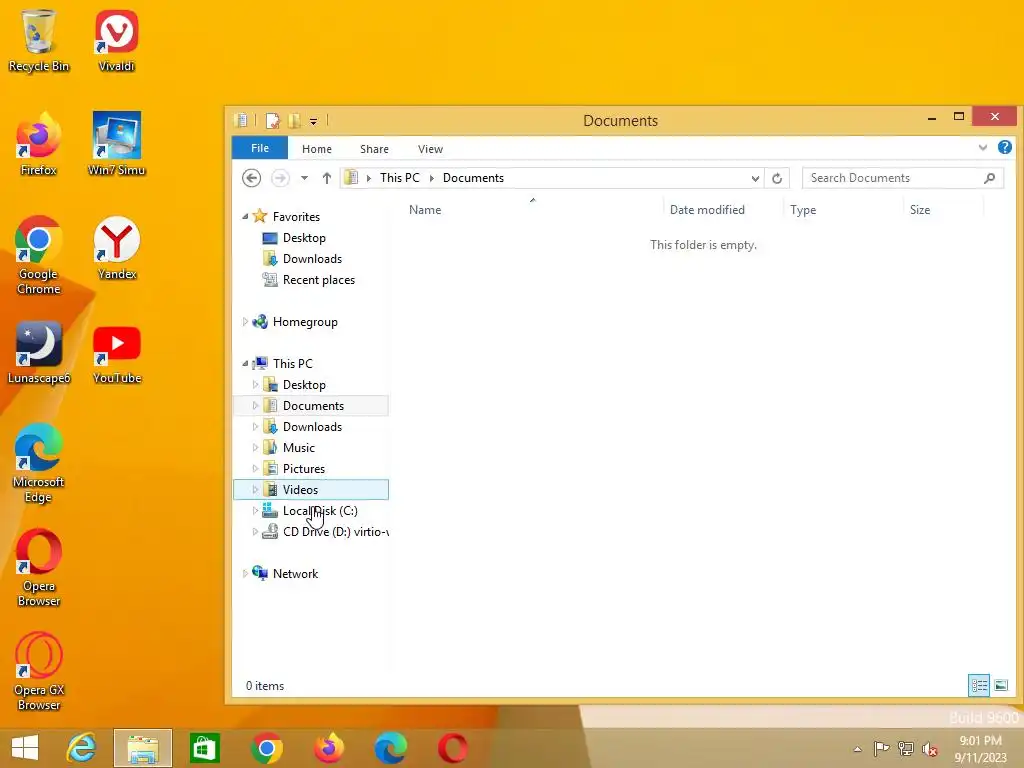Click the File Explorer taskbar button
1024x768 pixels.
[143, 748]
